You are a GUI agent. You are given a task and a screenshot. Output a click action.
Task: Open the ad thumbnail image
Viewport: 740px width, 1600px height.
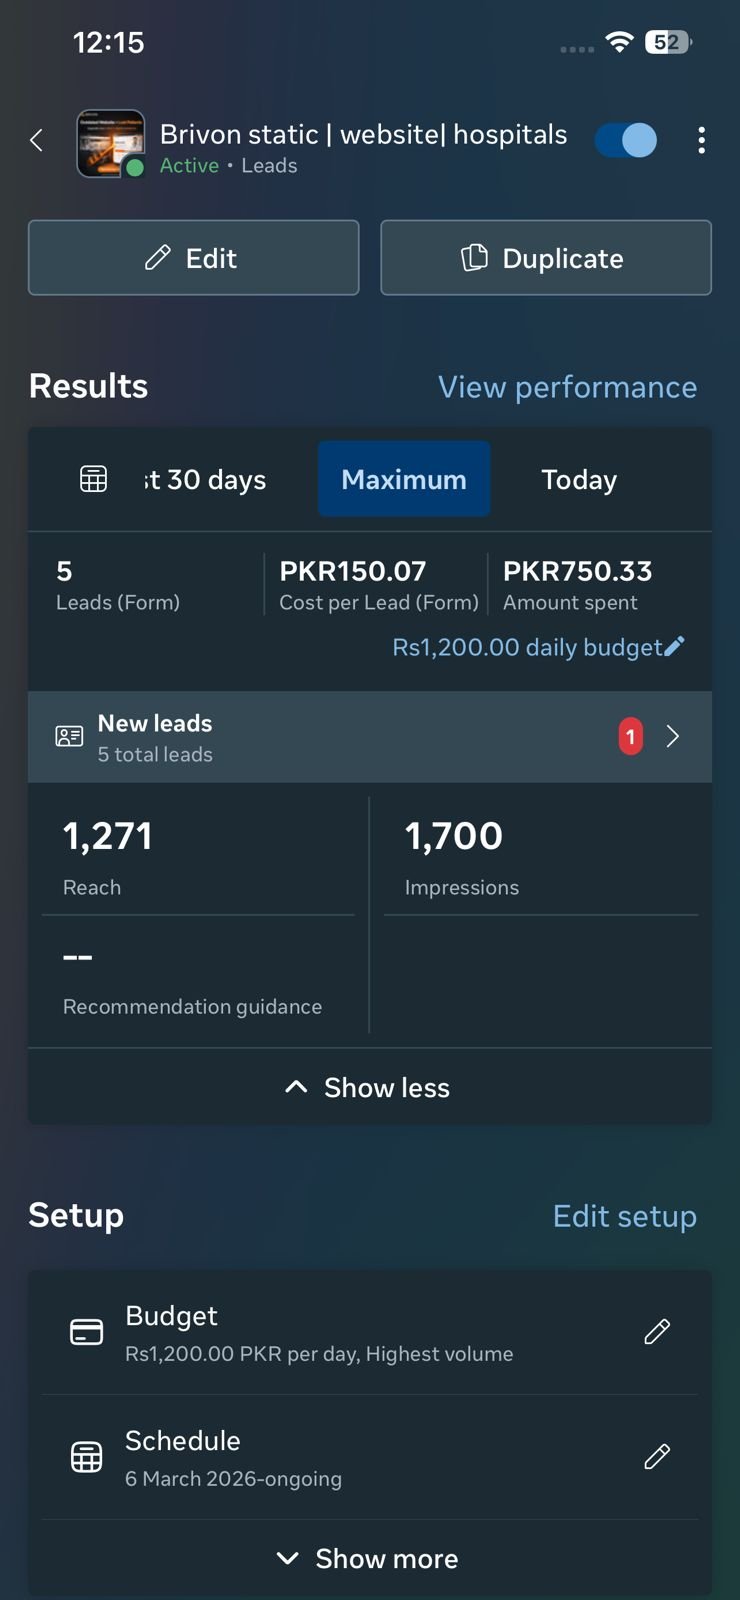[110, 143]
